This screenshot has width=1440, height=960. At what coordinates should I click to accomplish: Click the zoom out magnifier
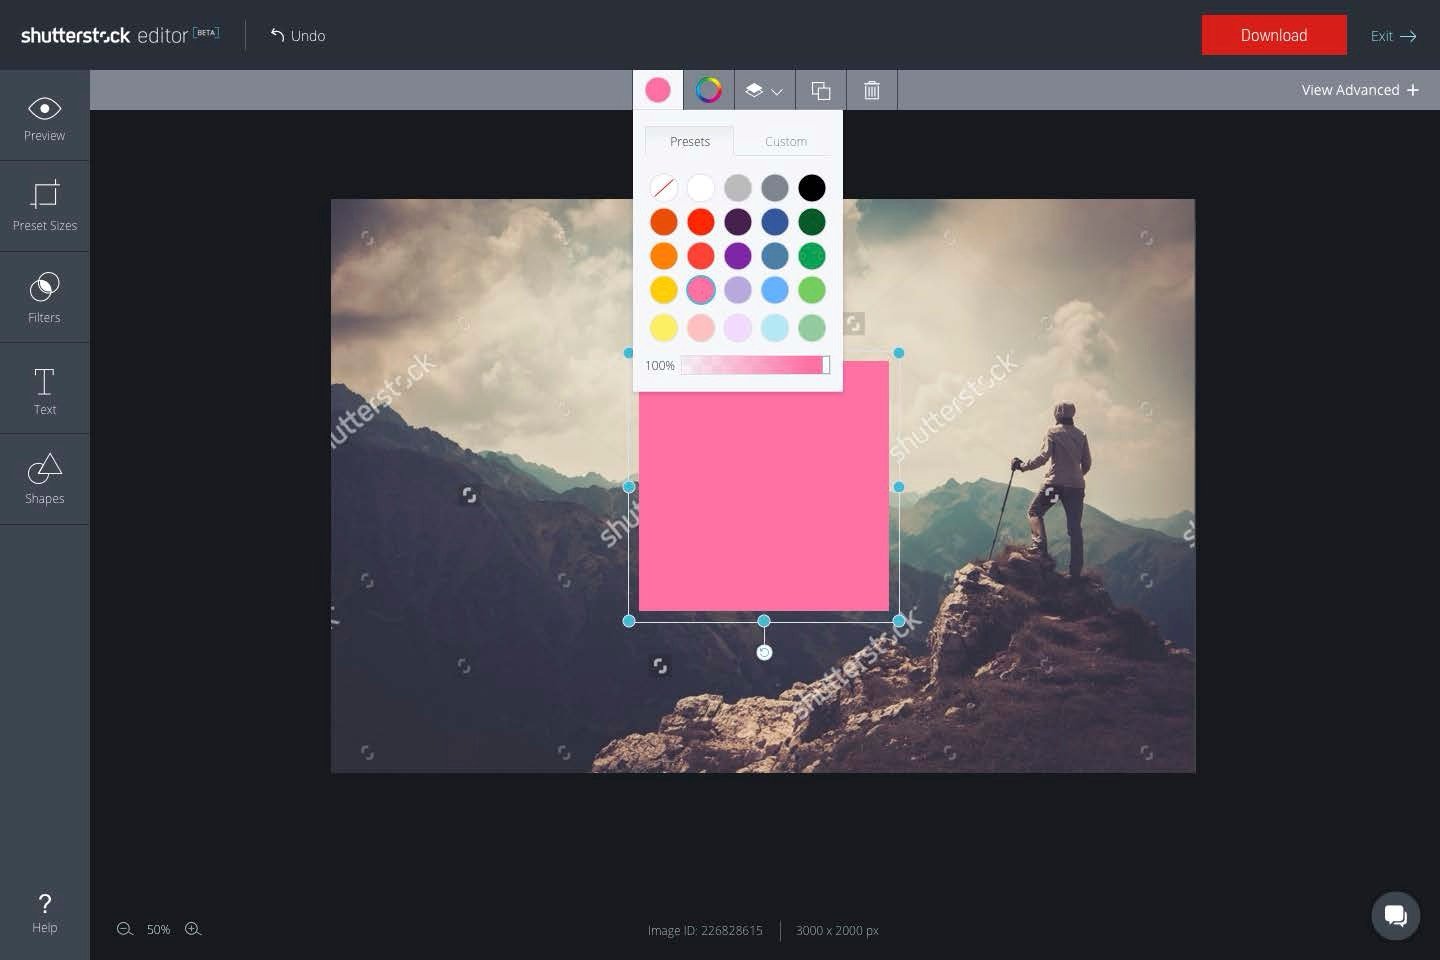[125, 929]
